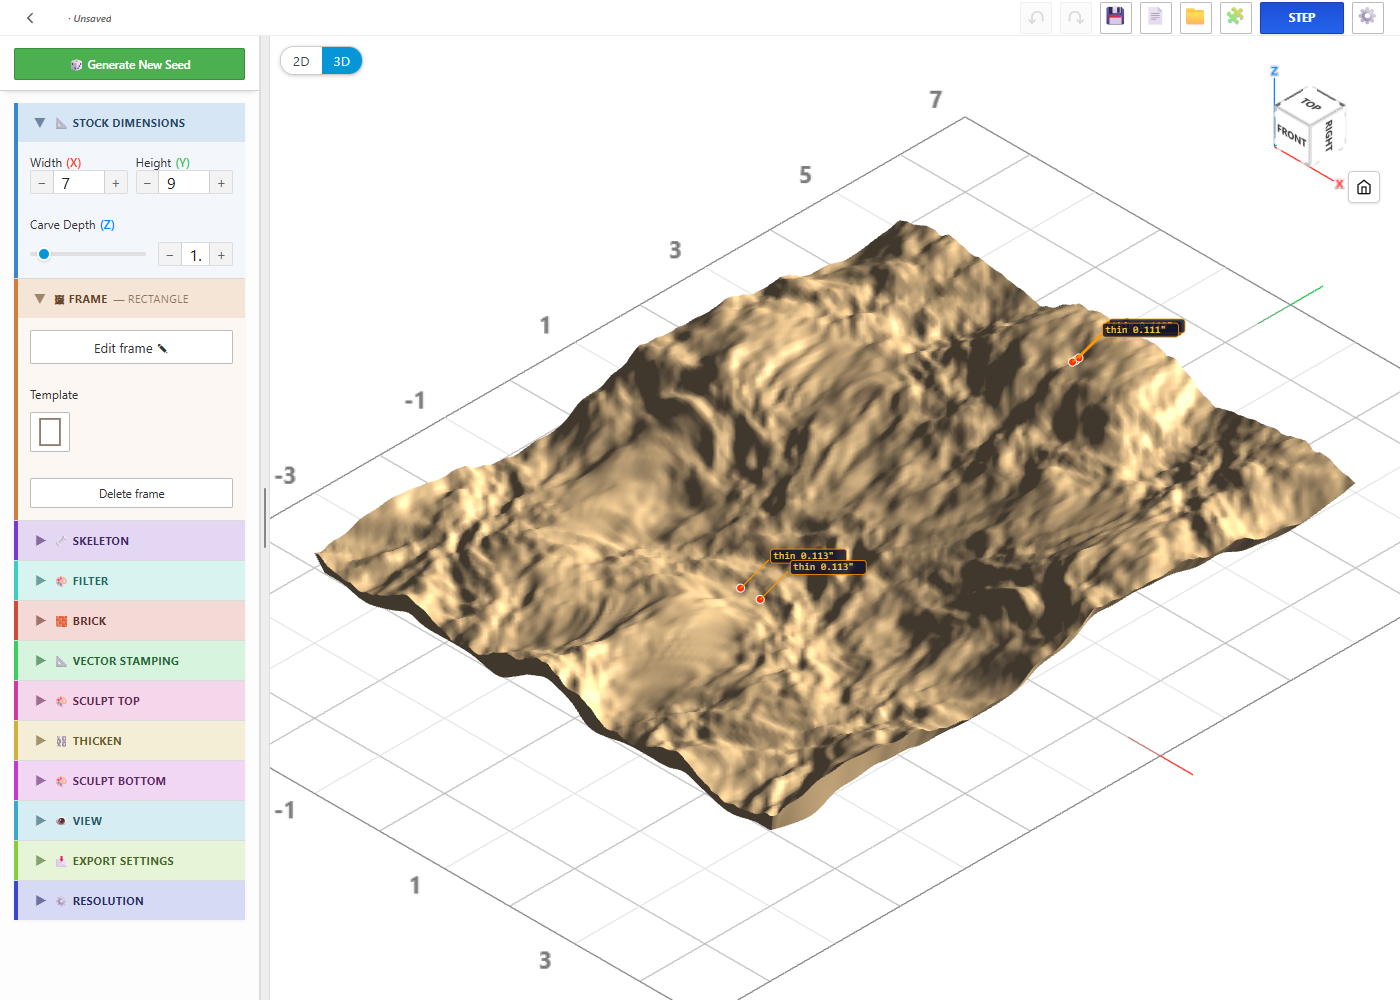
Task: Collapse the Frame section
Action: (x=130, y=299)
